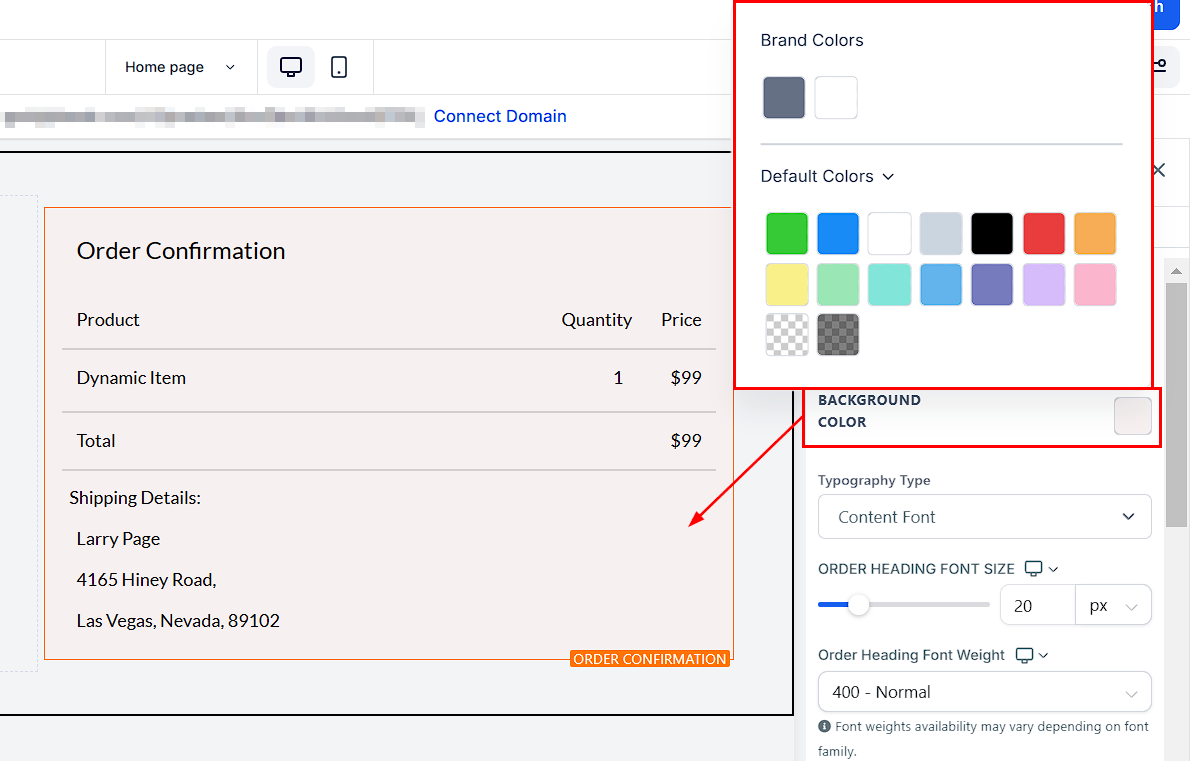The height and width of the screenshot is (761, 1190).
Task: Switch to desktop preview icon
Action: 291,67
